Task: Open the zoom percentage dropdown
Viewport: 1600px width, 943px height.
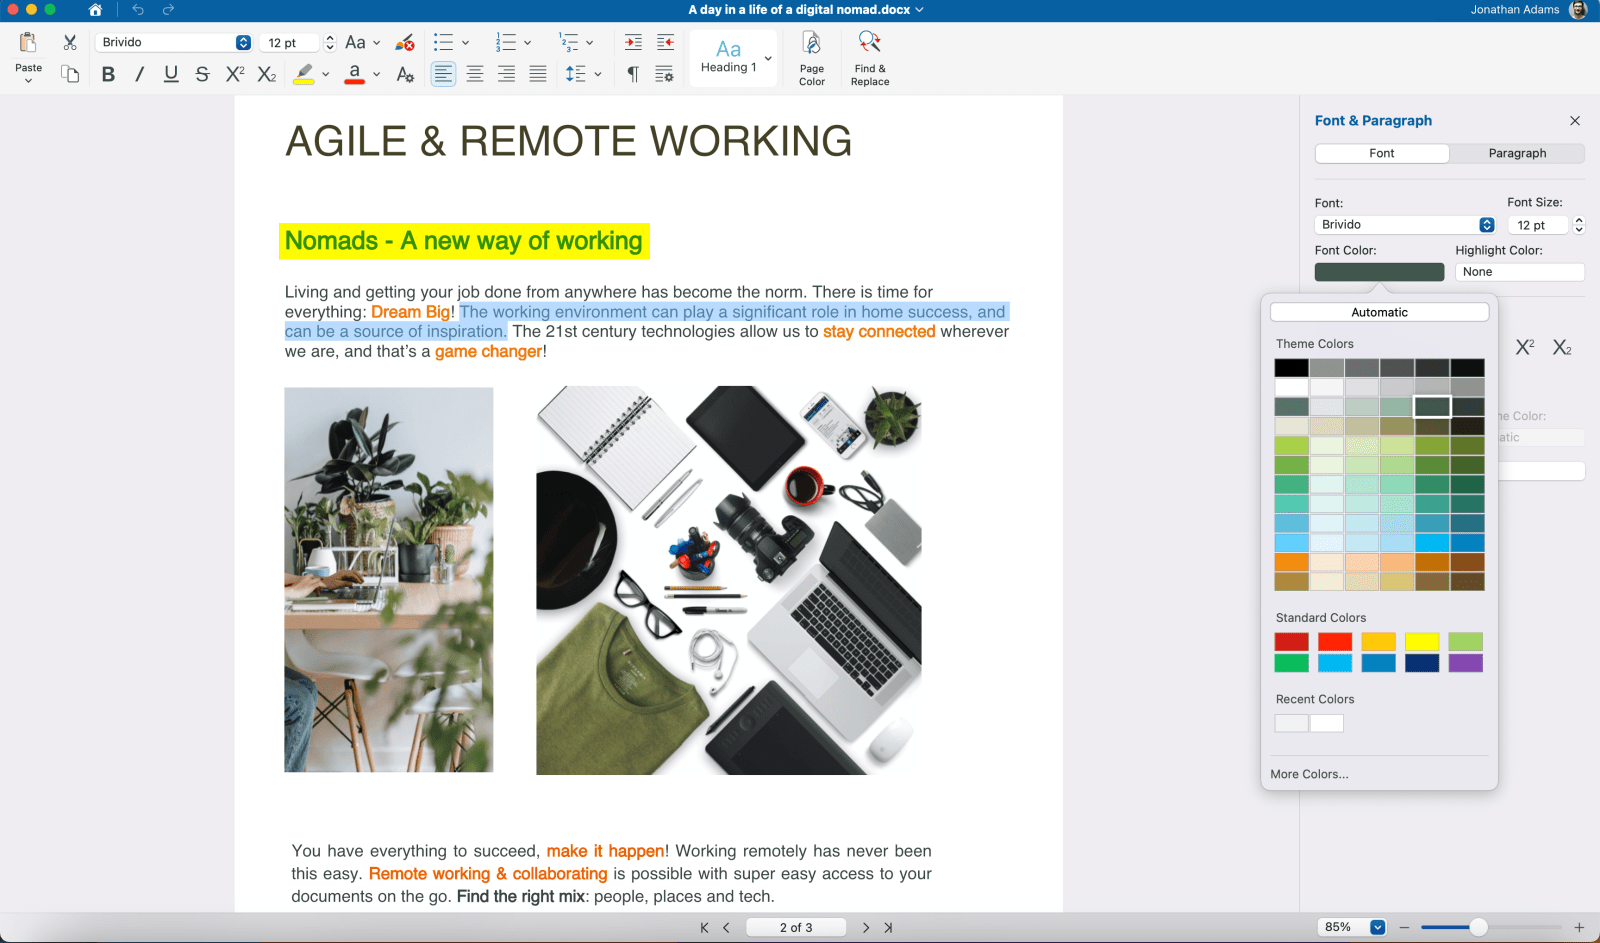Action: (1377, 927)
